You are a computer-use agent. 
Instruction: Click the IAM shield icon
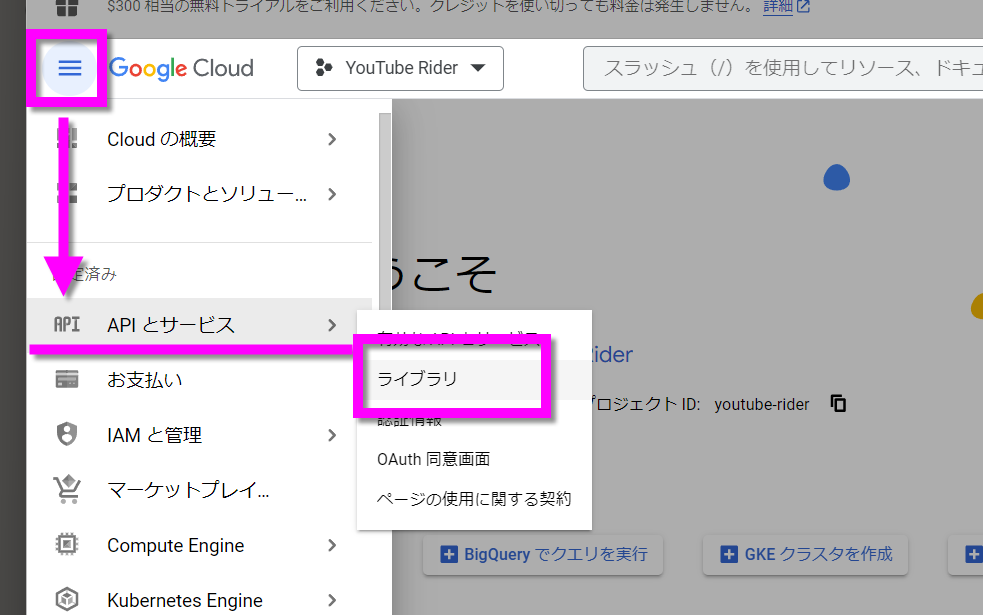coord(66,434)
